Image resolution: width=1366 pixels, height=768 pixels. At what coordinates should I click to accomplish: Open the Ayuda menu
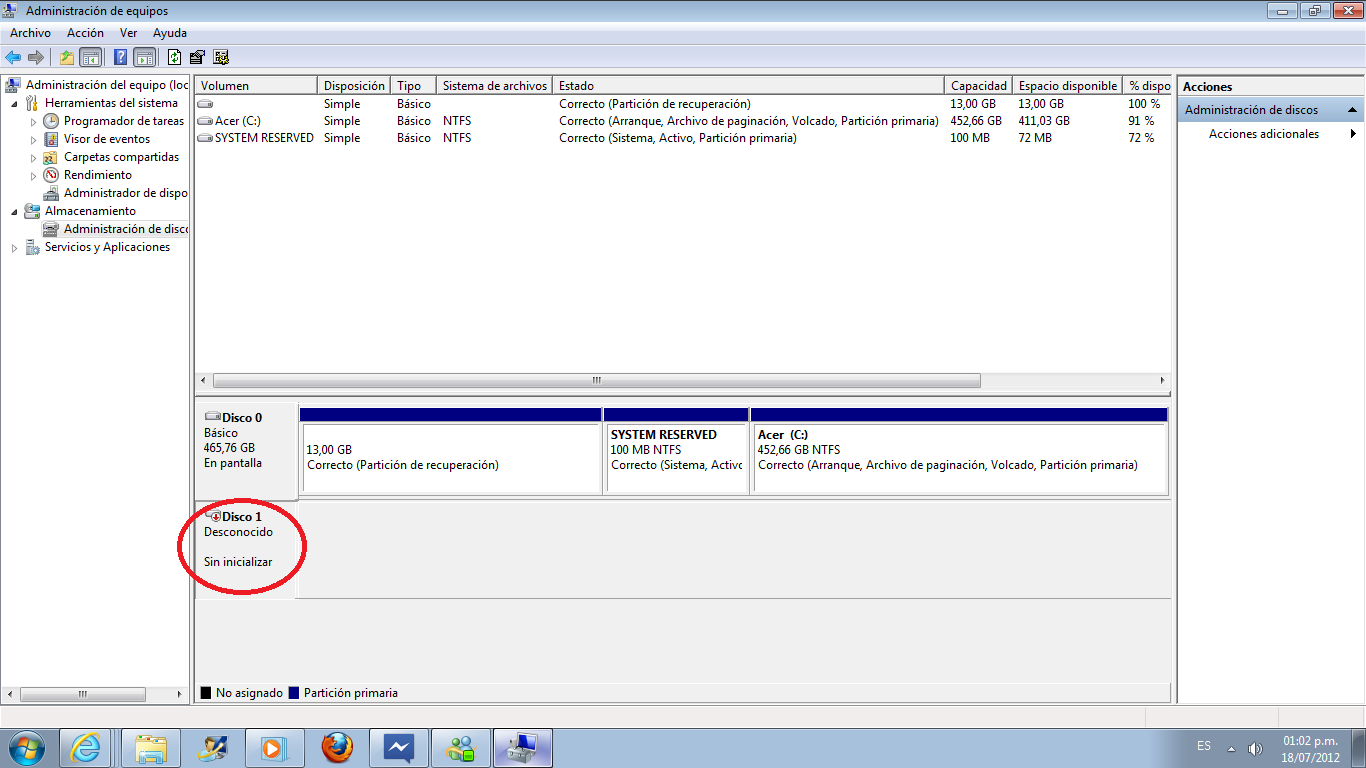[170, 33]
